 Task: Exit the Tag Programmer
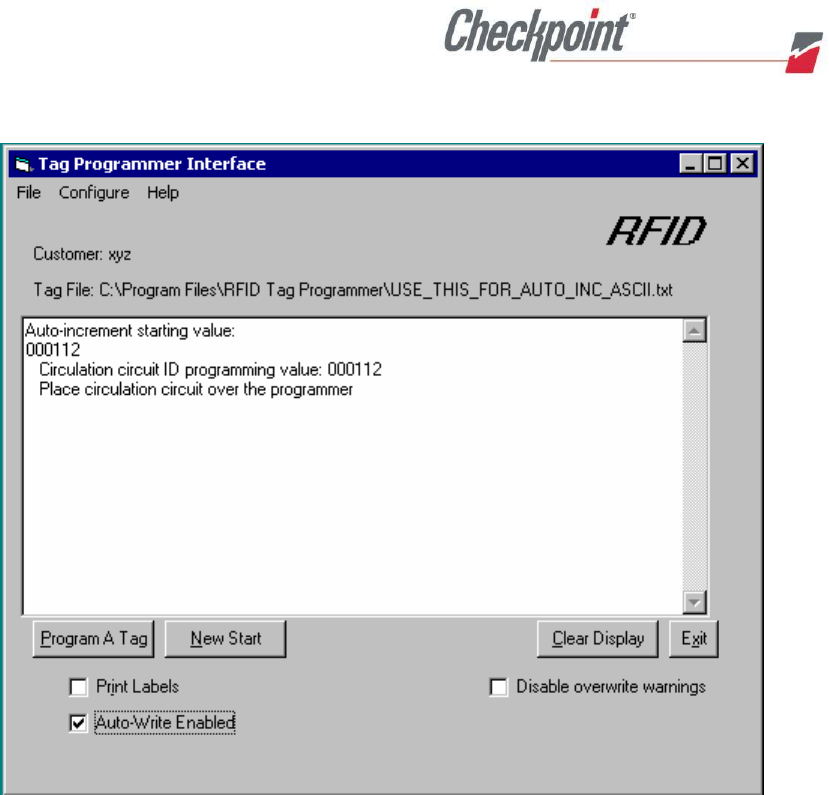tap(694, 639)
